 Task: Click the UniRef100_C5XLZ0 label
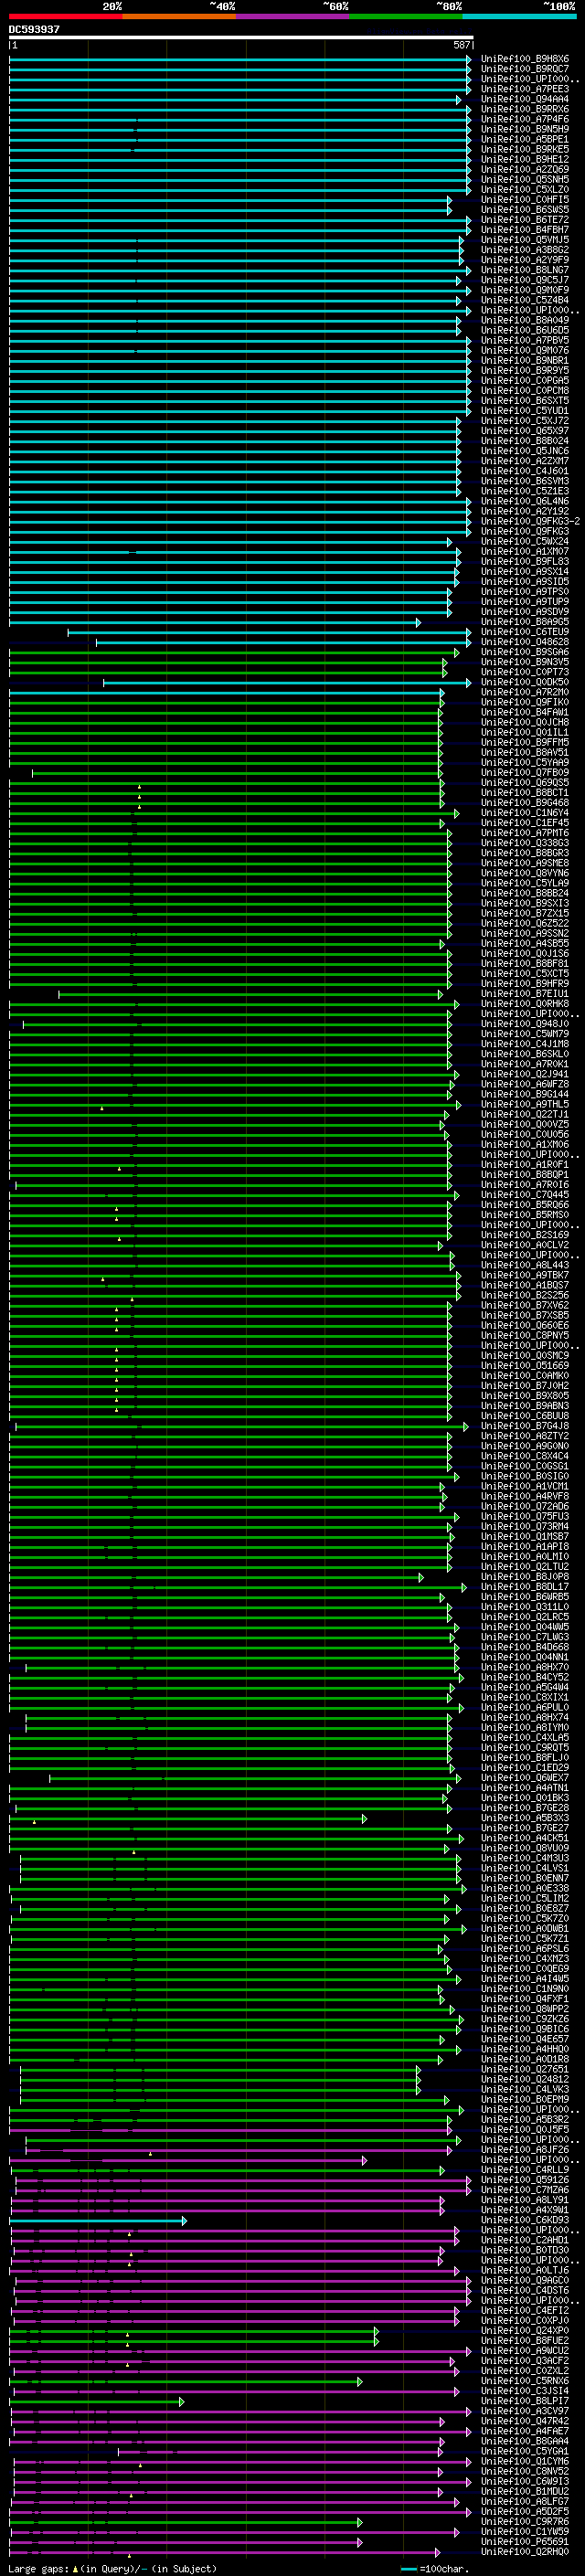(x=525, y=189)
